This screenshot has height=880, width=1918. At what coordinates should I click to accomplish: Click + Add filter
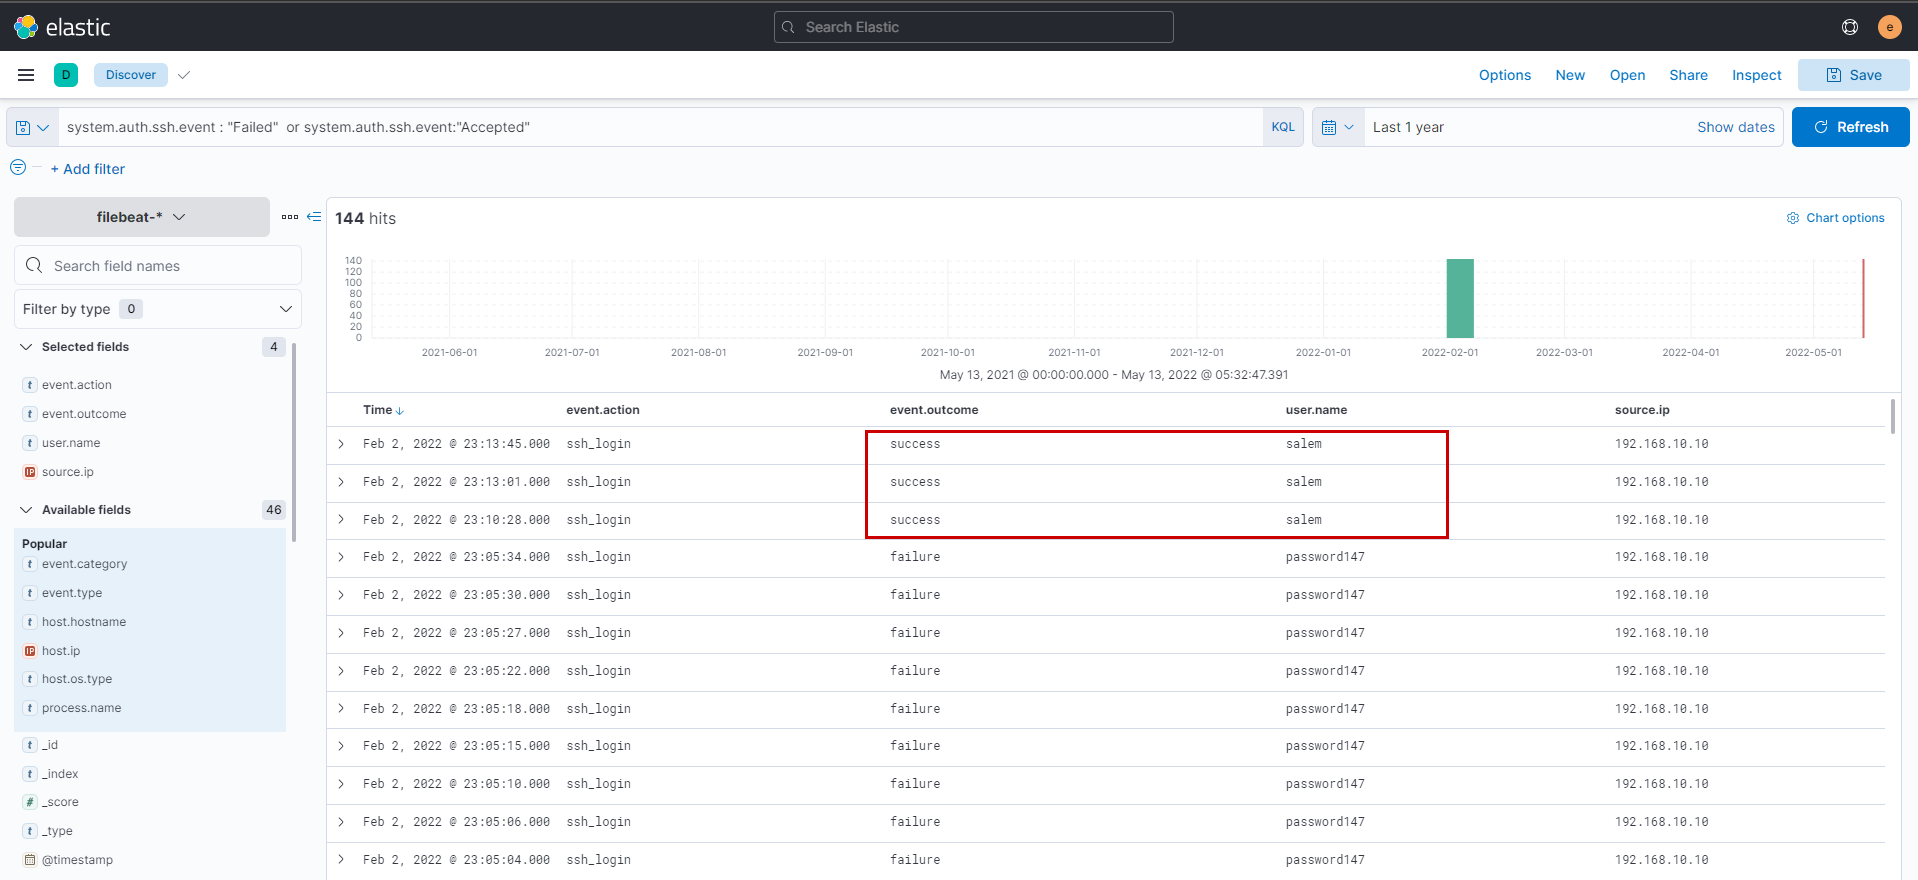88,169
